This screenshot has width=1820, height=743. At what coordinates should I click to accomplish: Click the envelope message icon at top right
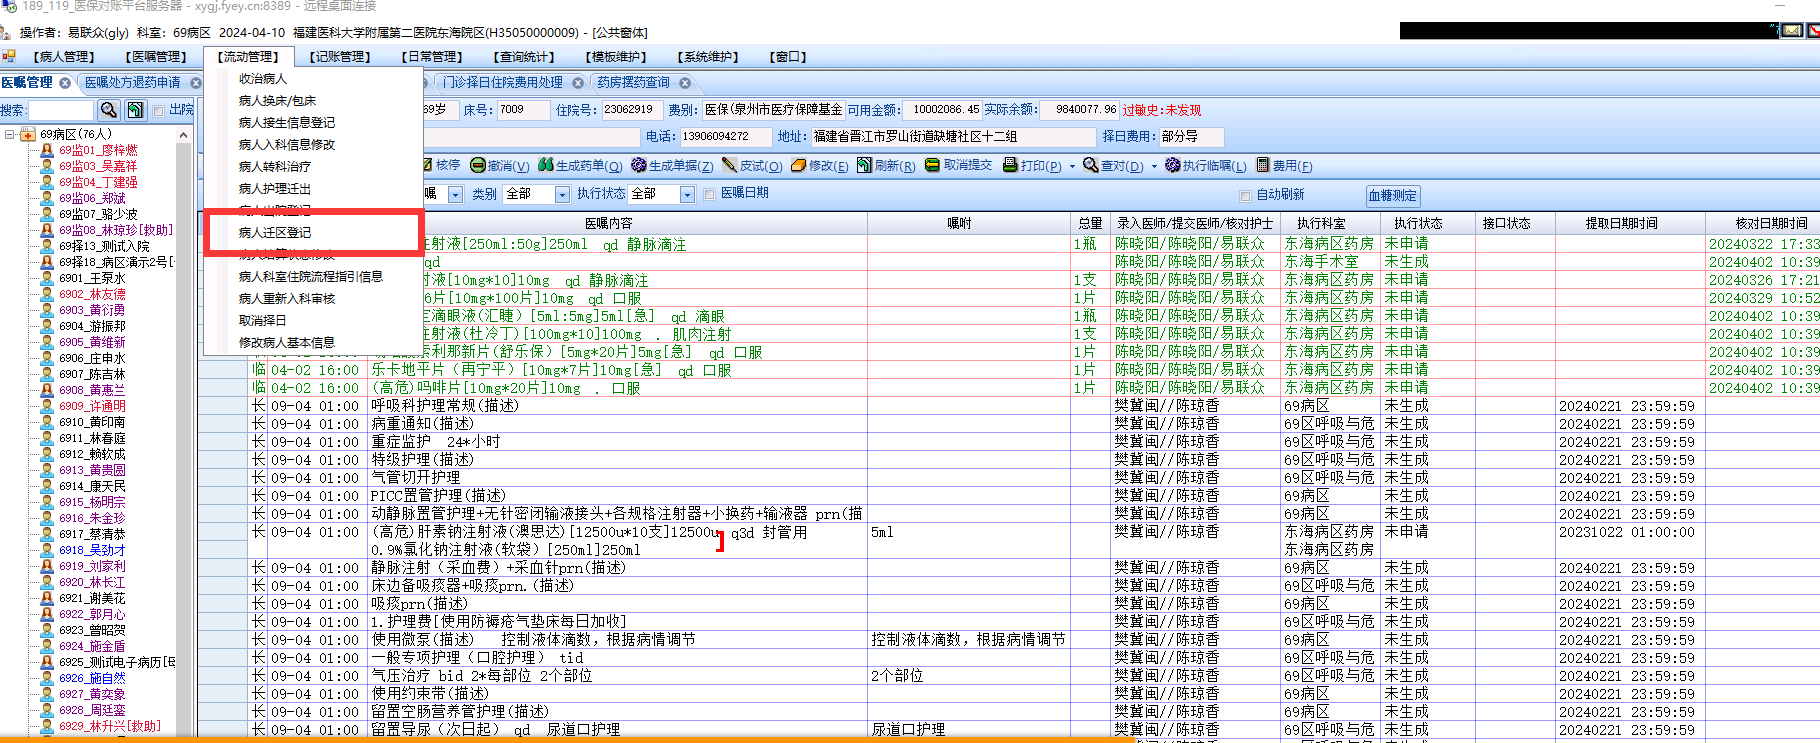point(1792,31)
